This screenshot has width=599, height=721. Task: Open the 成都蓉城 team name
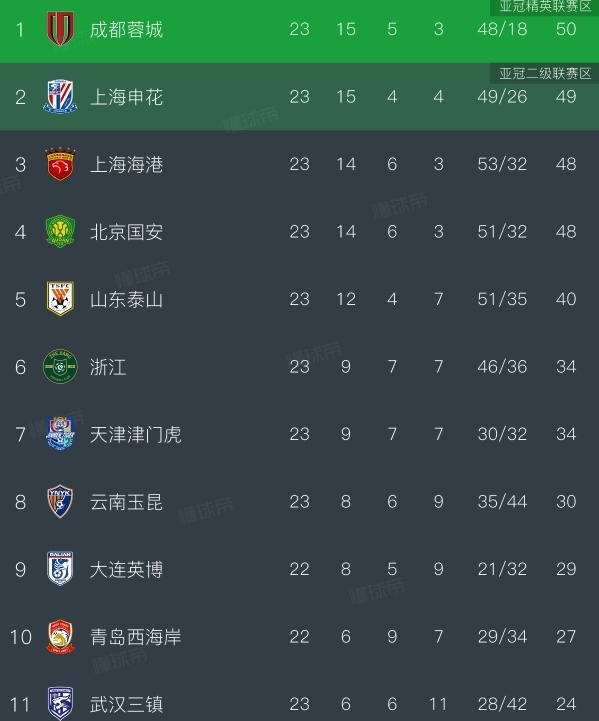[126, 29]
